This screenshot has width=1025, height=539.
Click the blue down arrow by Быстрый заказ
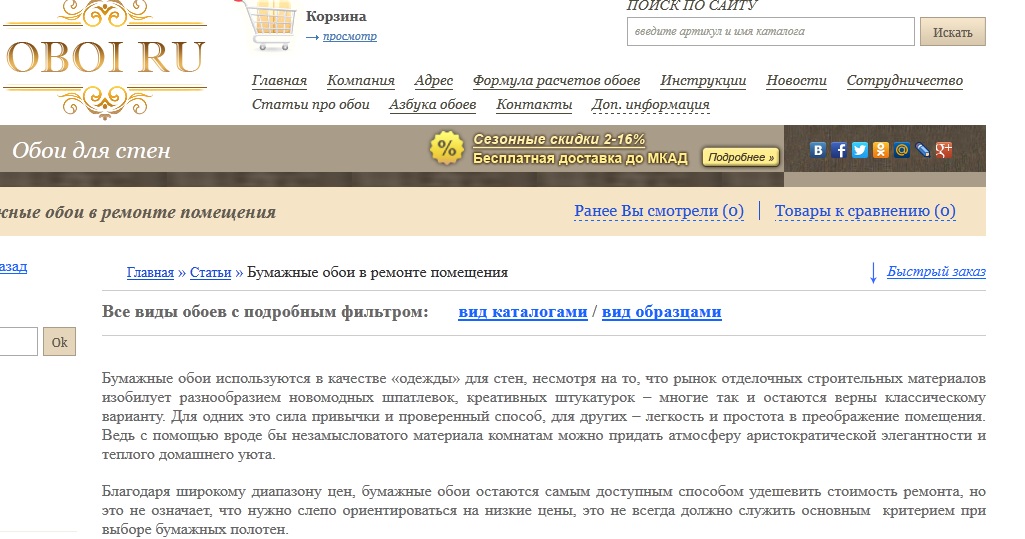pyautogui.click(x=873, y=273)
